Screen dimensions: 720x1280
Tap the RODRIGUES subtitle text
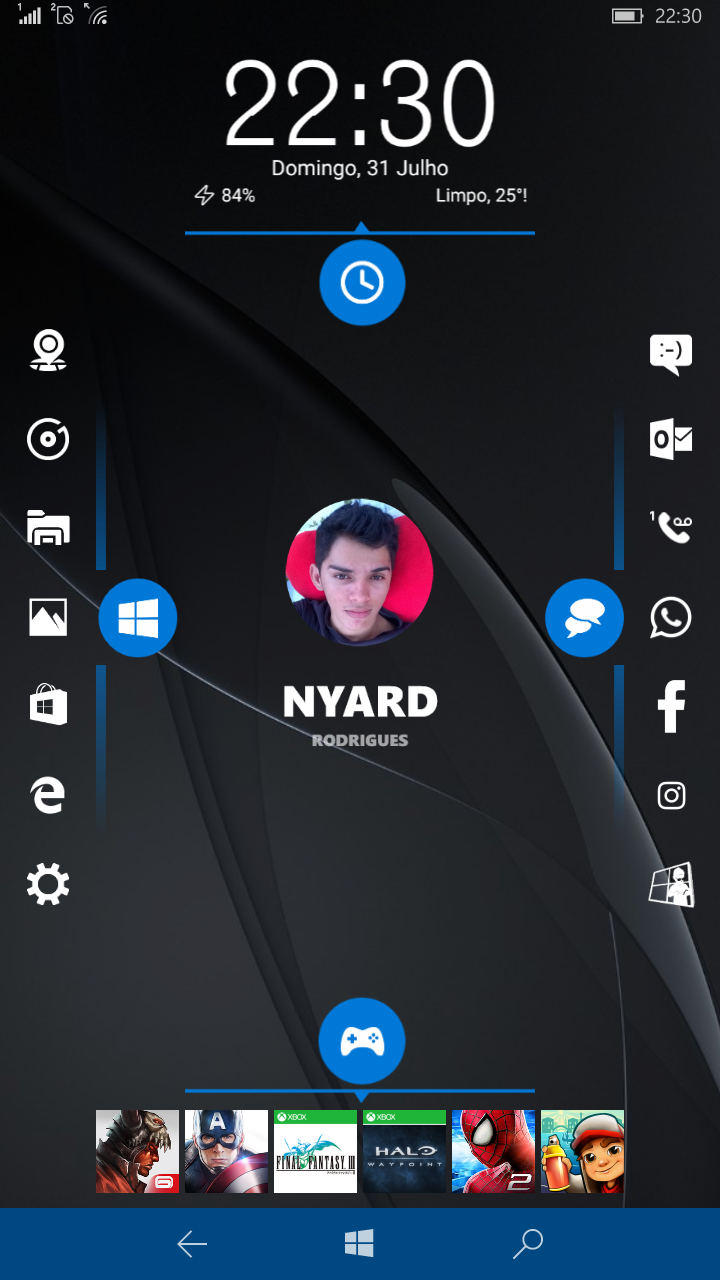click(360, 741)
